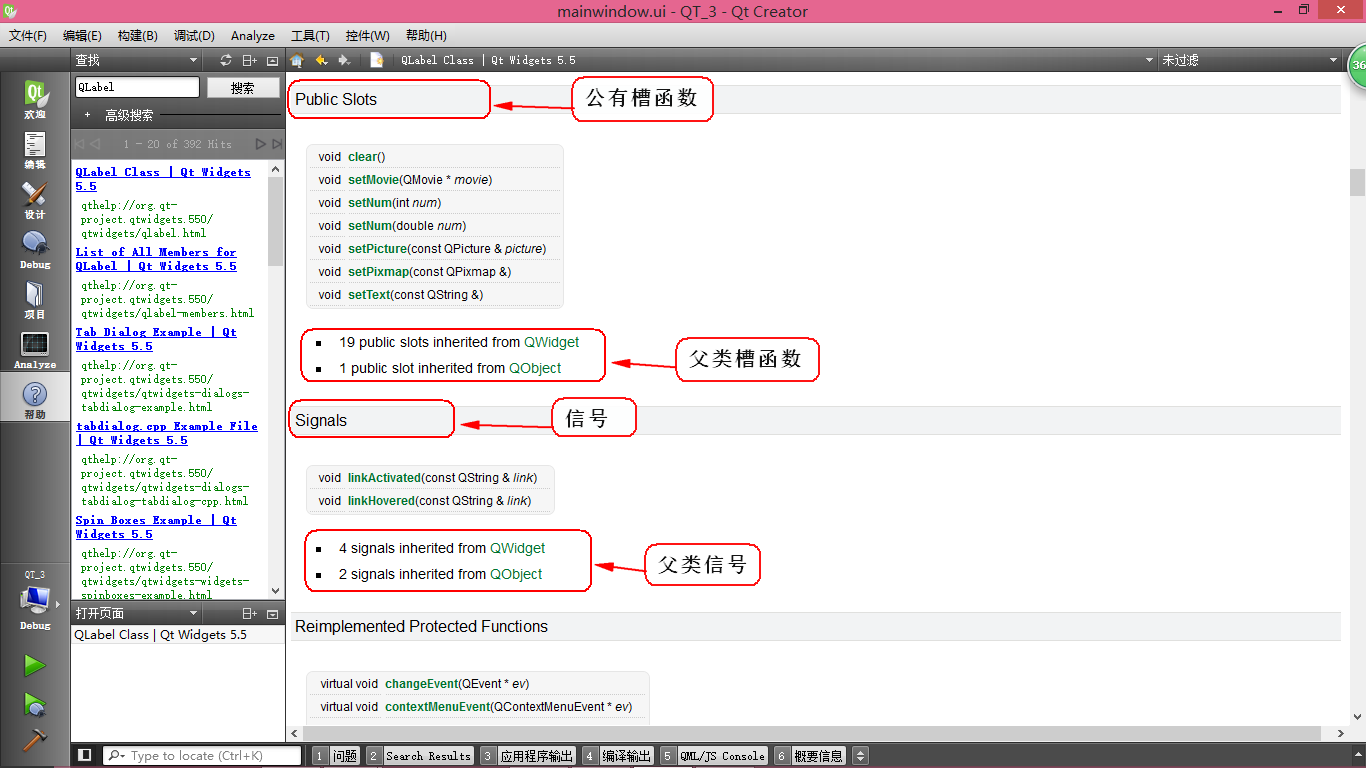
Task: Click the 搜索 search button
Action: click(x=242, y=87)
